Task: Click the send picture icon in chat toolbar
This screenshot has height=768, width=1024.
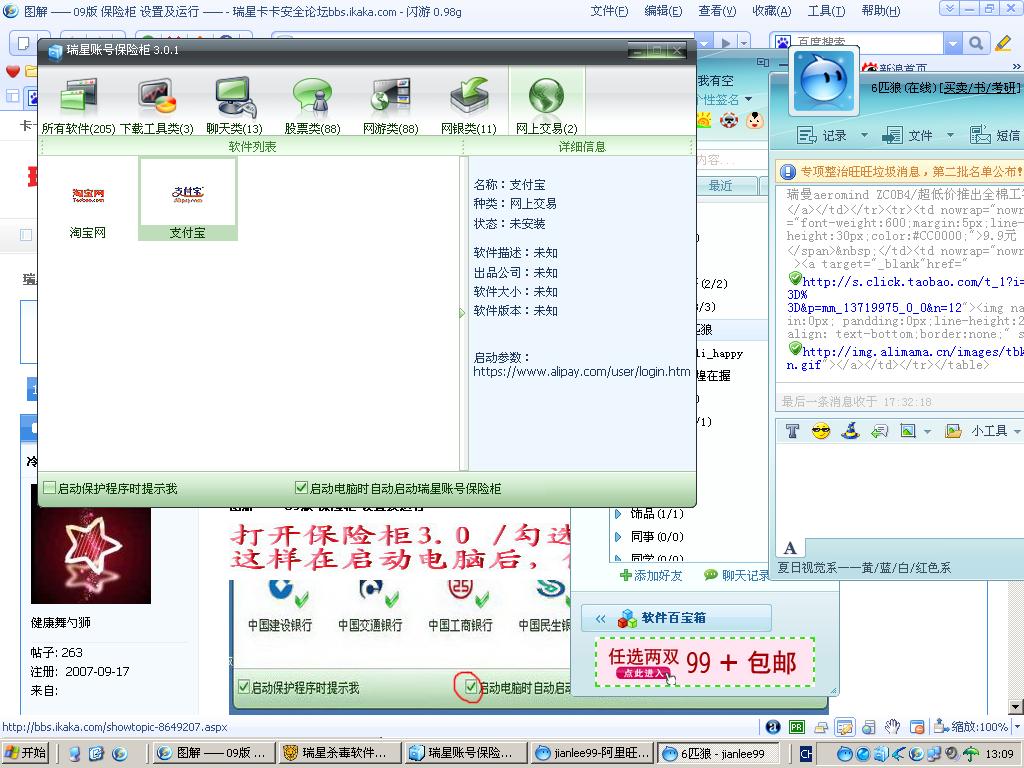Action: point(908,431)
